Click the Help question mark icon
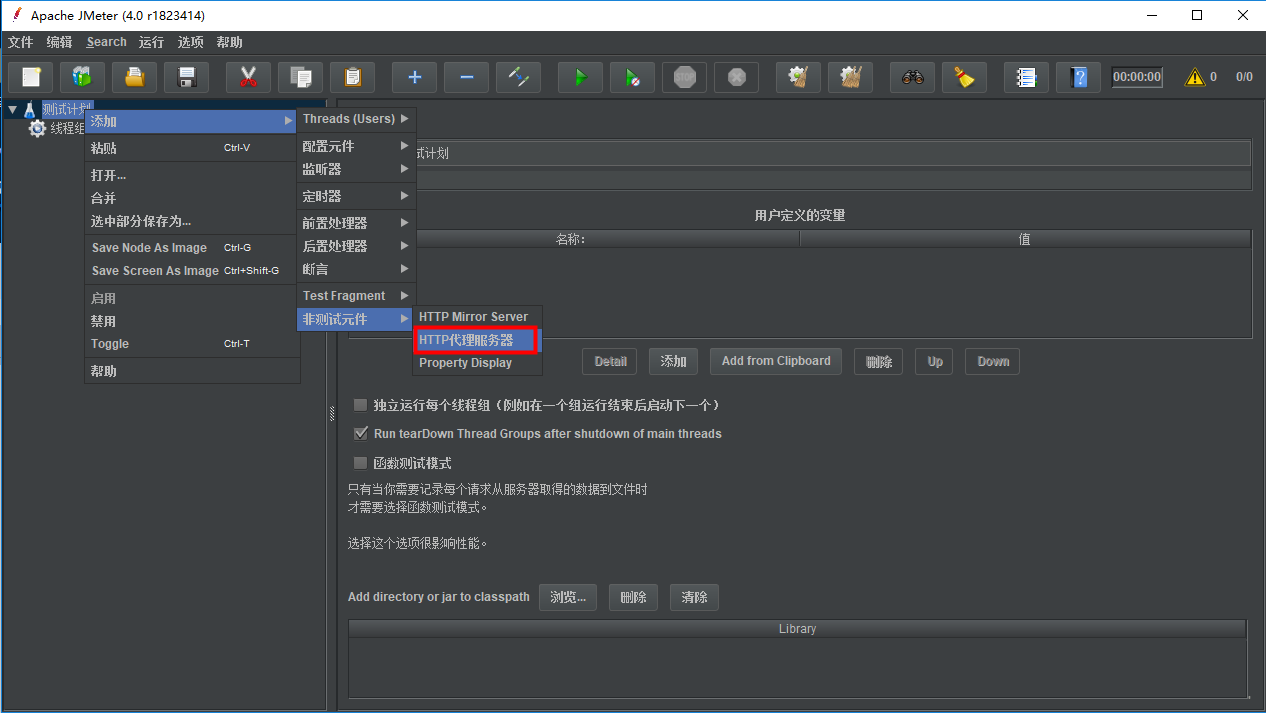 click(1079, 77)
